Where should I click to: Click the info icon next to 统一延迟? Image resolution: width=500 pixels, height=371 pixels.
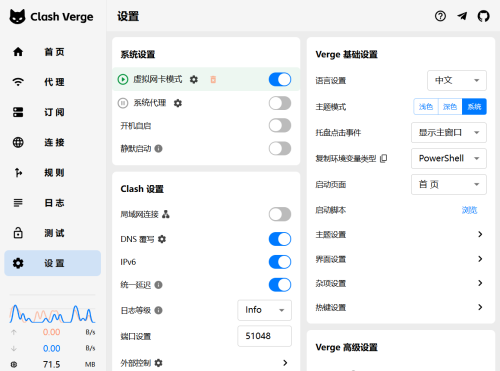tap(159, 285)
